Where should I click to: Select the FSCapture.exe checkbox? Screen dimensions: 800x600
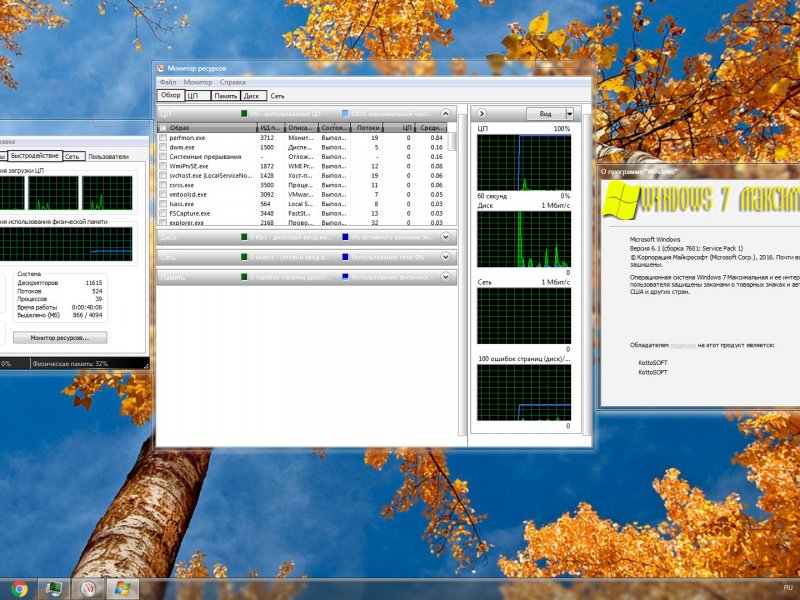[x=163, y=213]
